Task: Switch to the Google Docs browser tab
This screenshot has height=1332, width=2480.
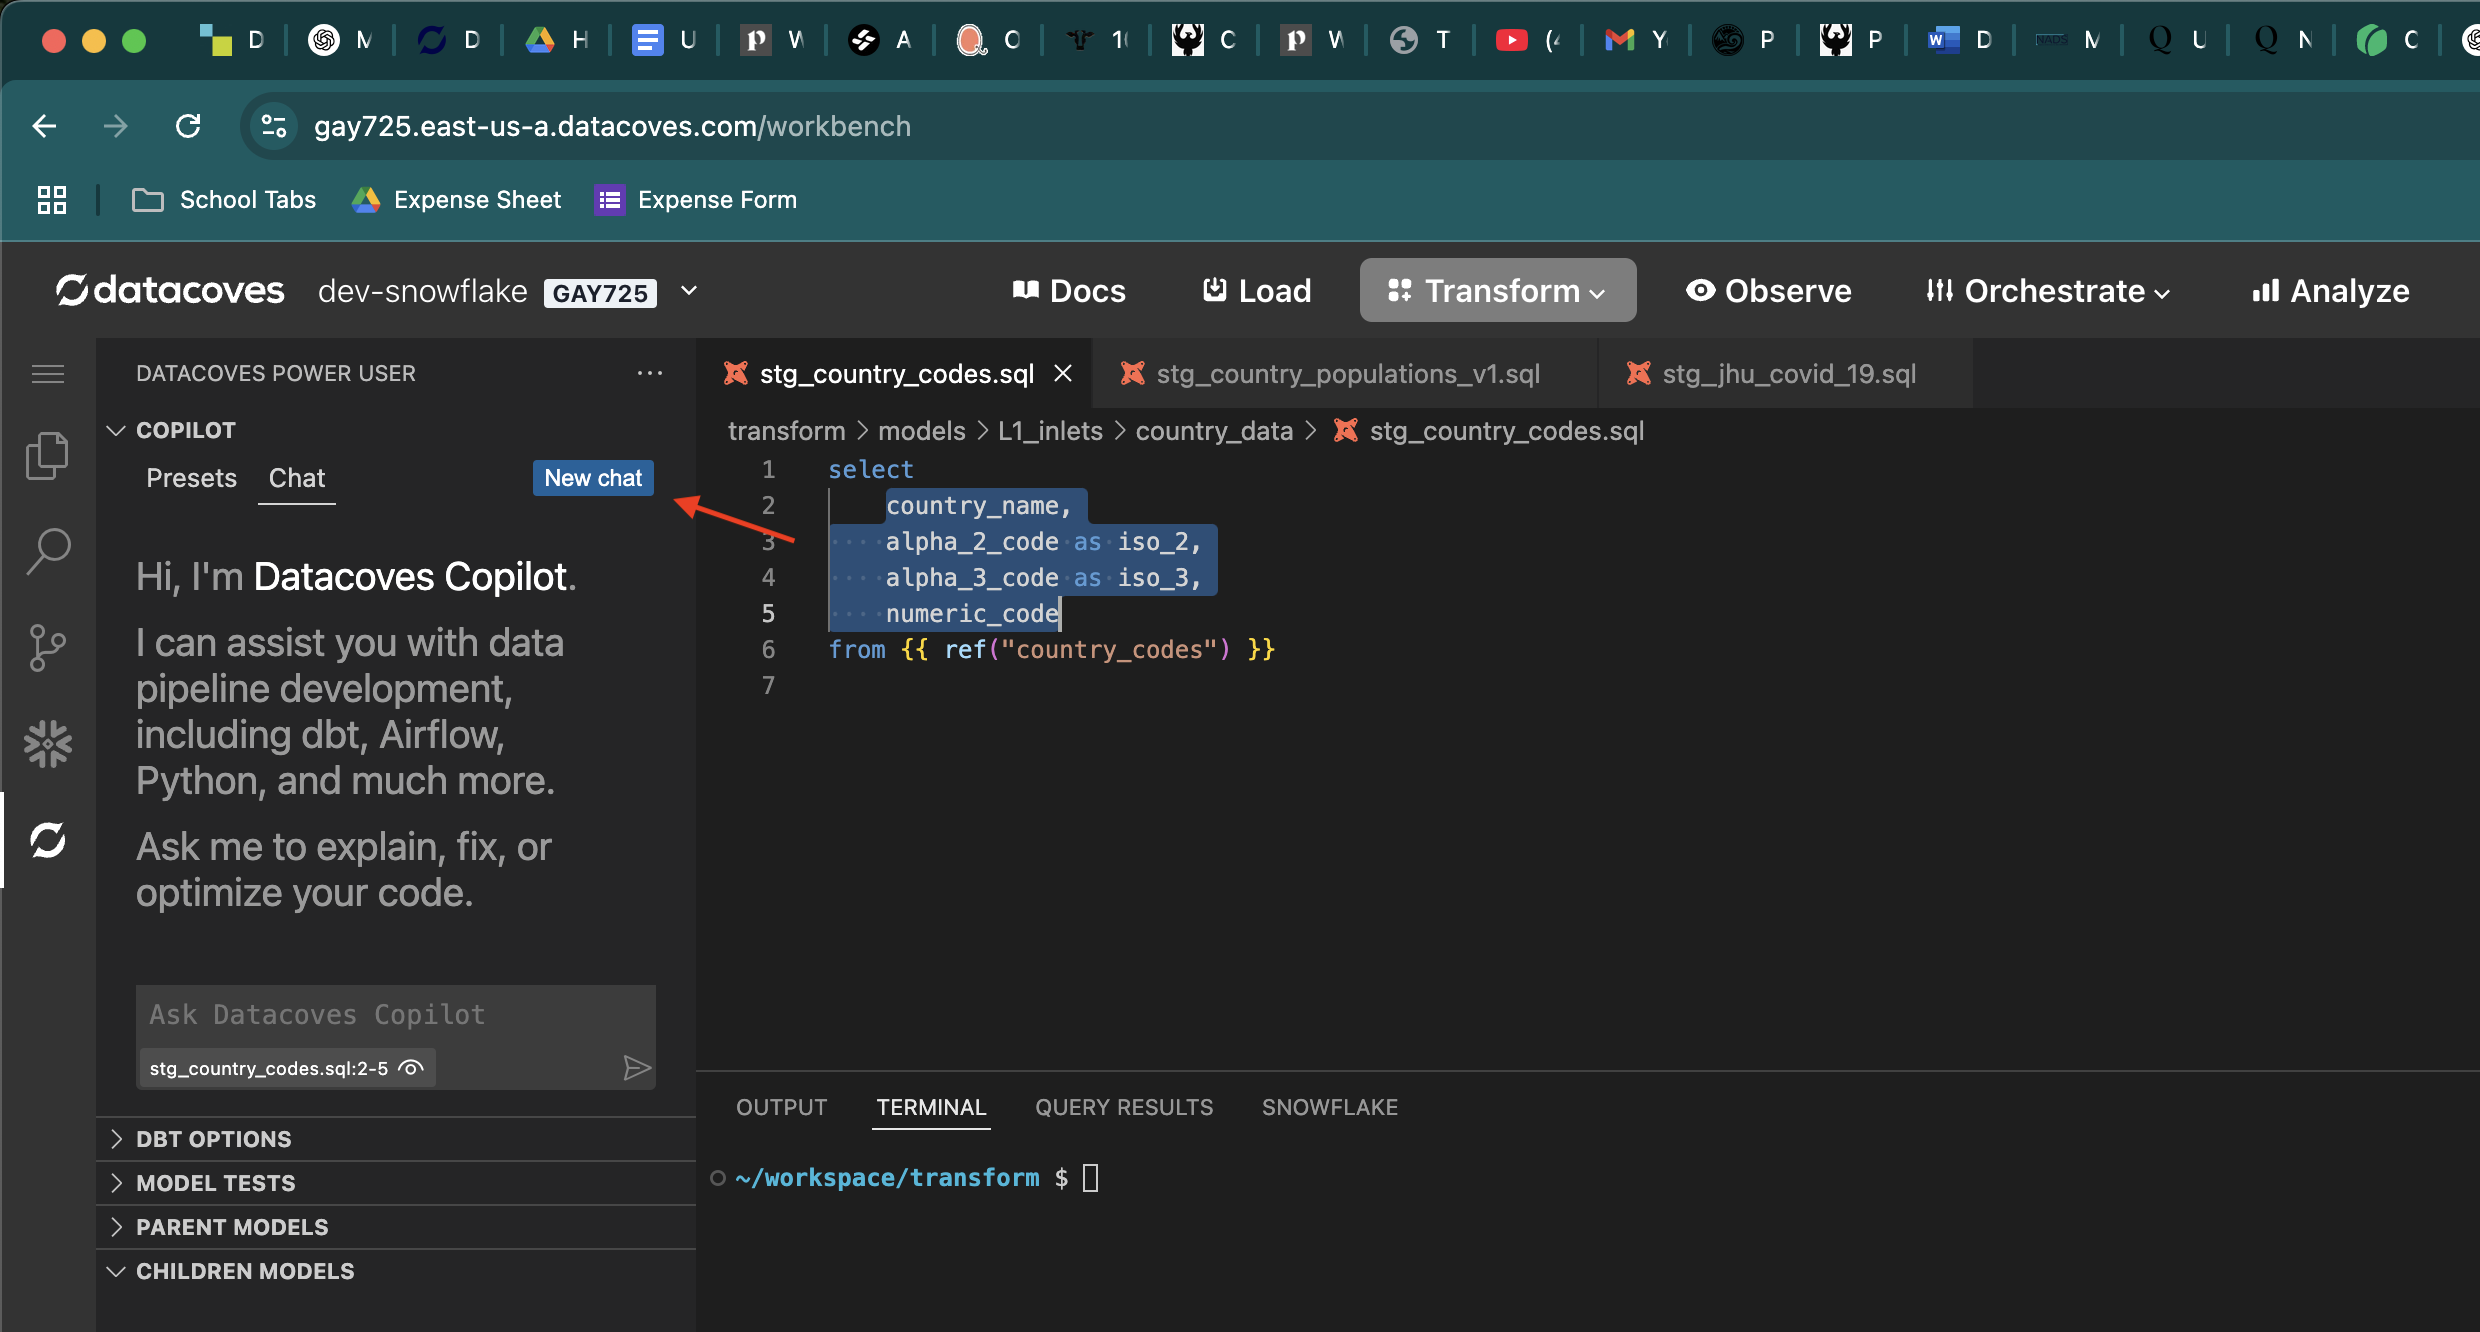Action: click(x=664, y=40)
